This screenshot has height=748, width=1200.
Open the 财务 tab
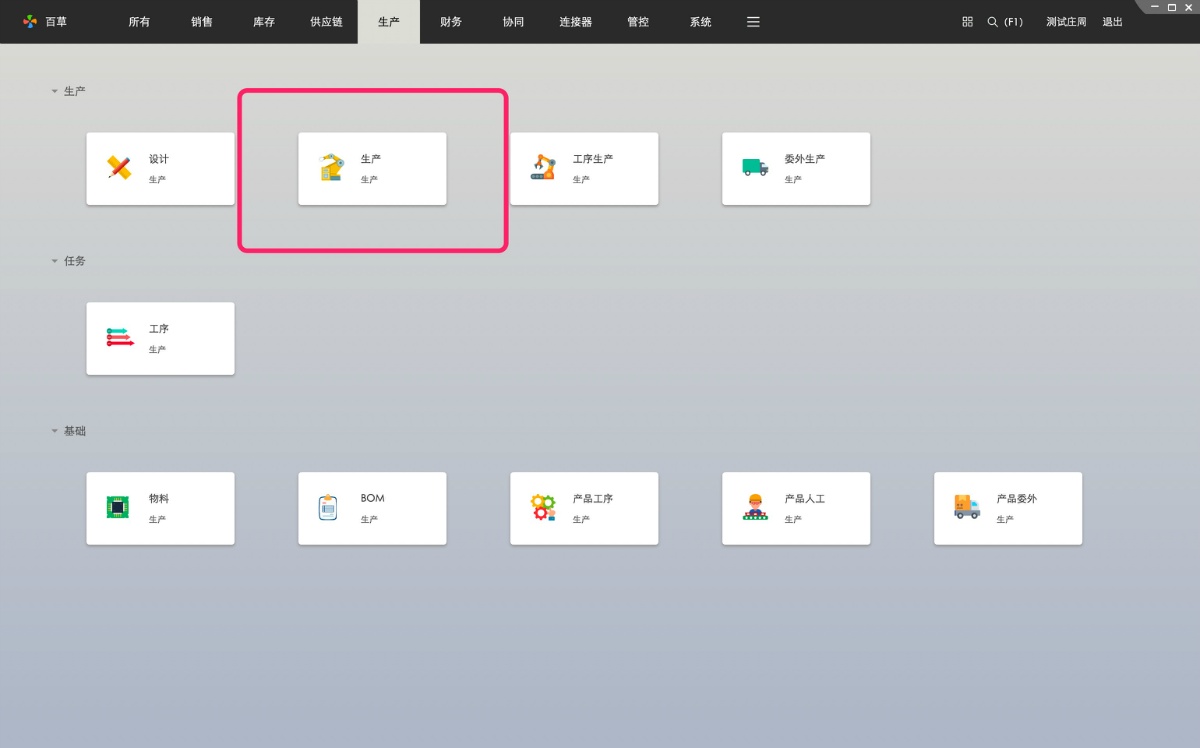(x=451, y=22)
